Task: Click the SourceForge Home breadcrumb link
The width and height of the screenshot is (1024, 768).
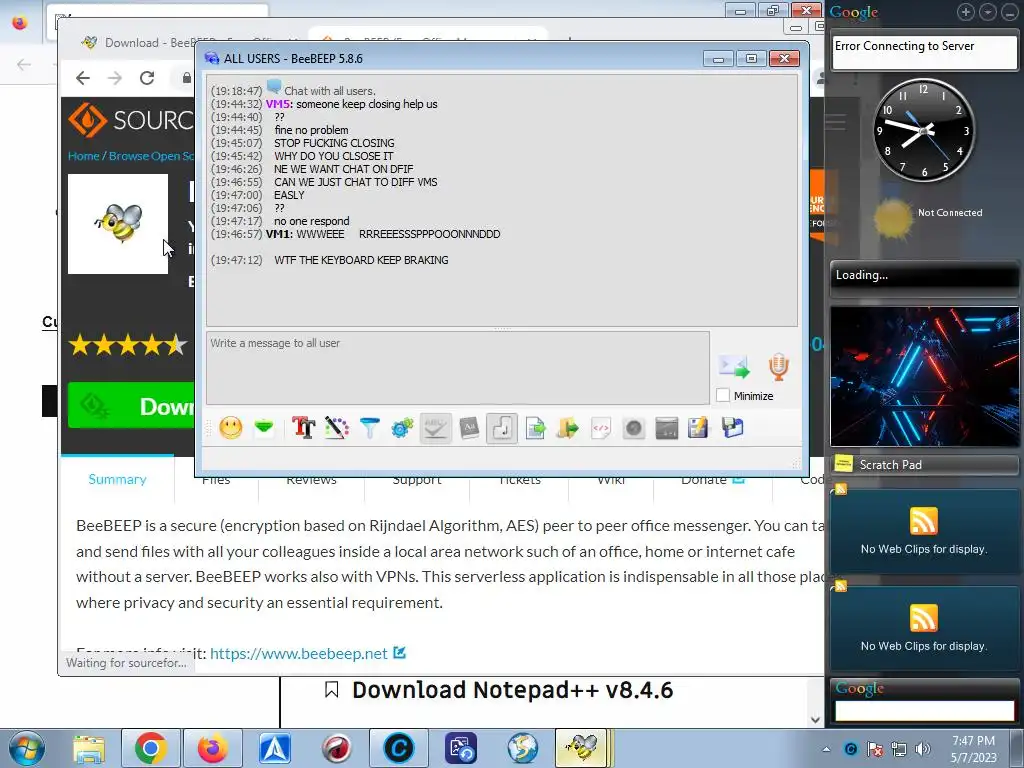Action: coord(84,156)
